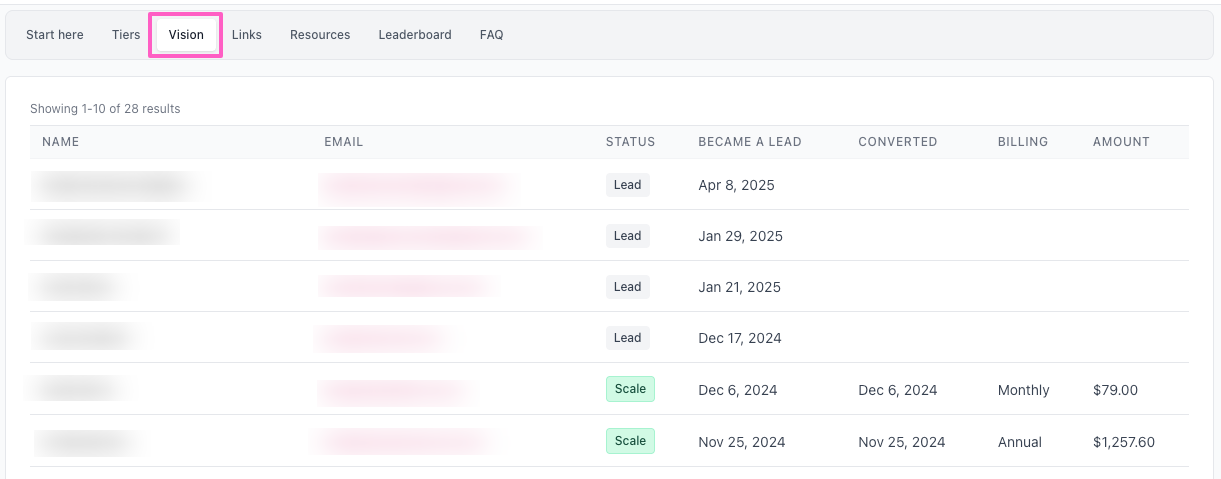Open the Start here tab
This screenshot has width=1221, height=479.
55,35
